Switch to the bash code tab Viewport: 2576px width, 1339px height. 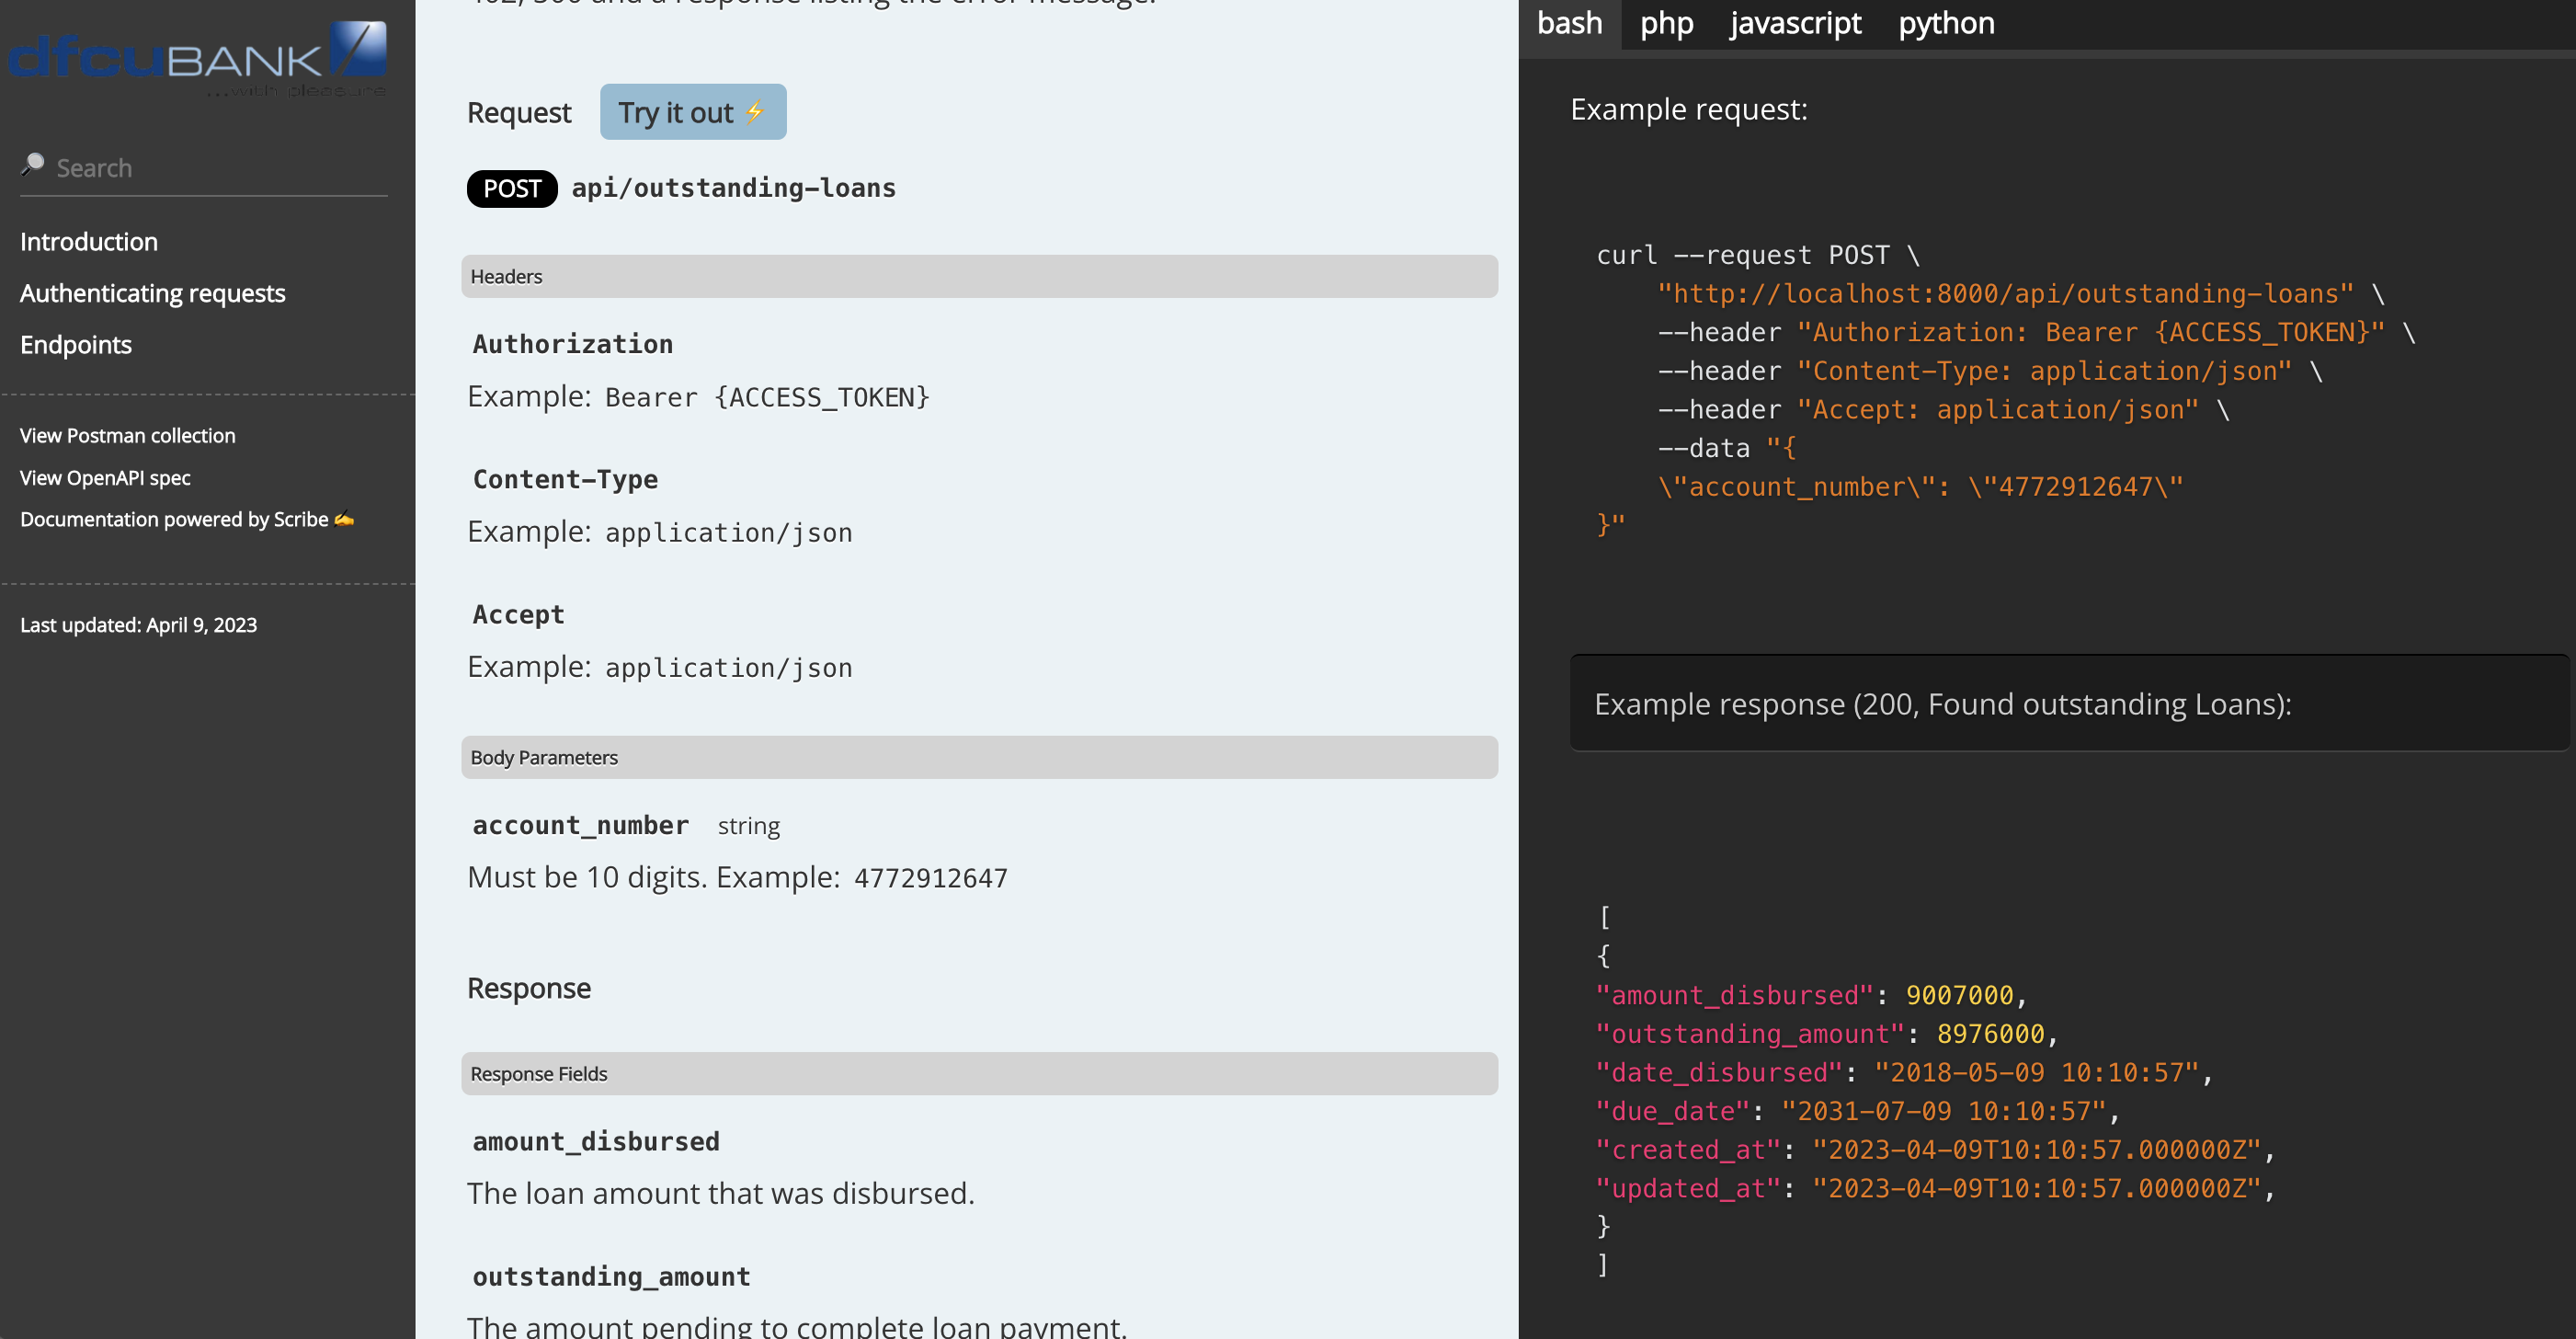pos(1569,23)
